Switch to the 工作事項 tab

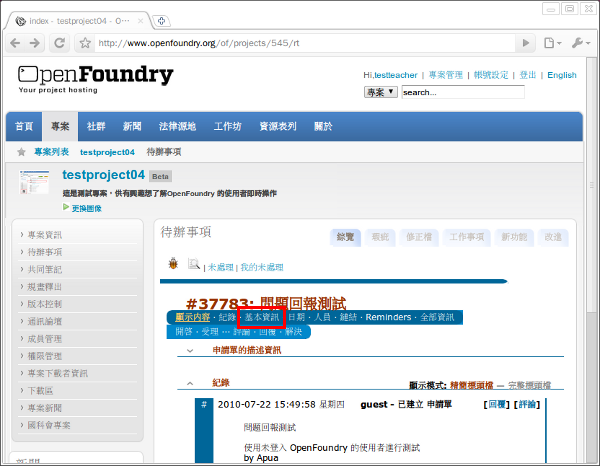466,237
